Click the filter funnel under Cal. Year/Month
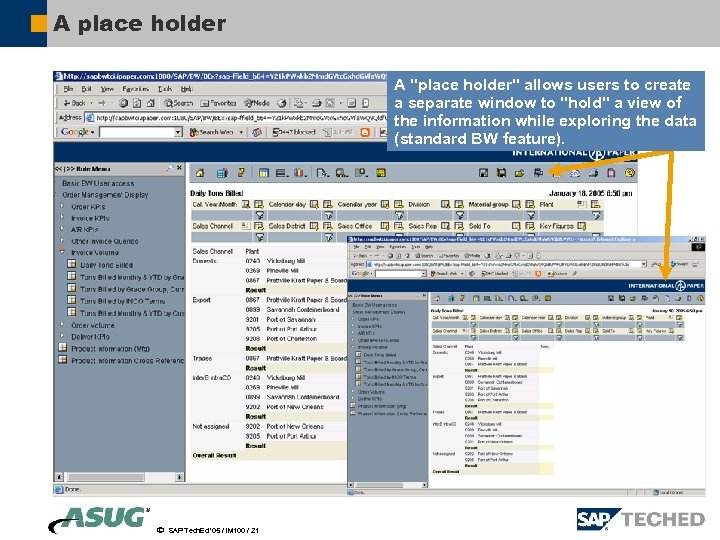This screenshot has width=720, height=540. (259, 215)
